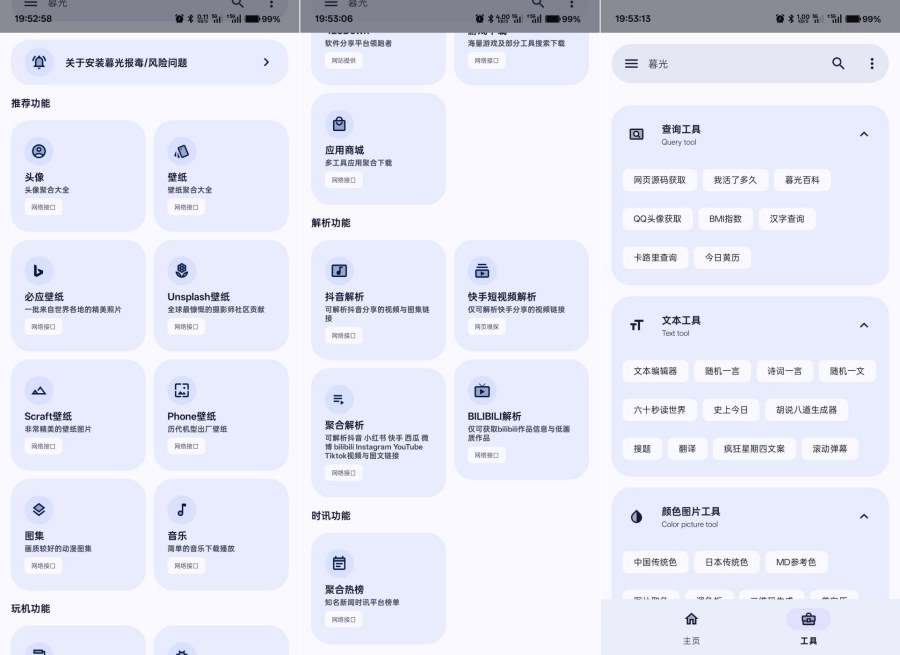This screenshot has height=655, width=900.
Task: Collapse the 文本工具 section chevron
Action: tap(864, 325)
